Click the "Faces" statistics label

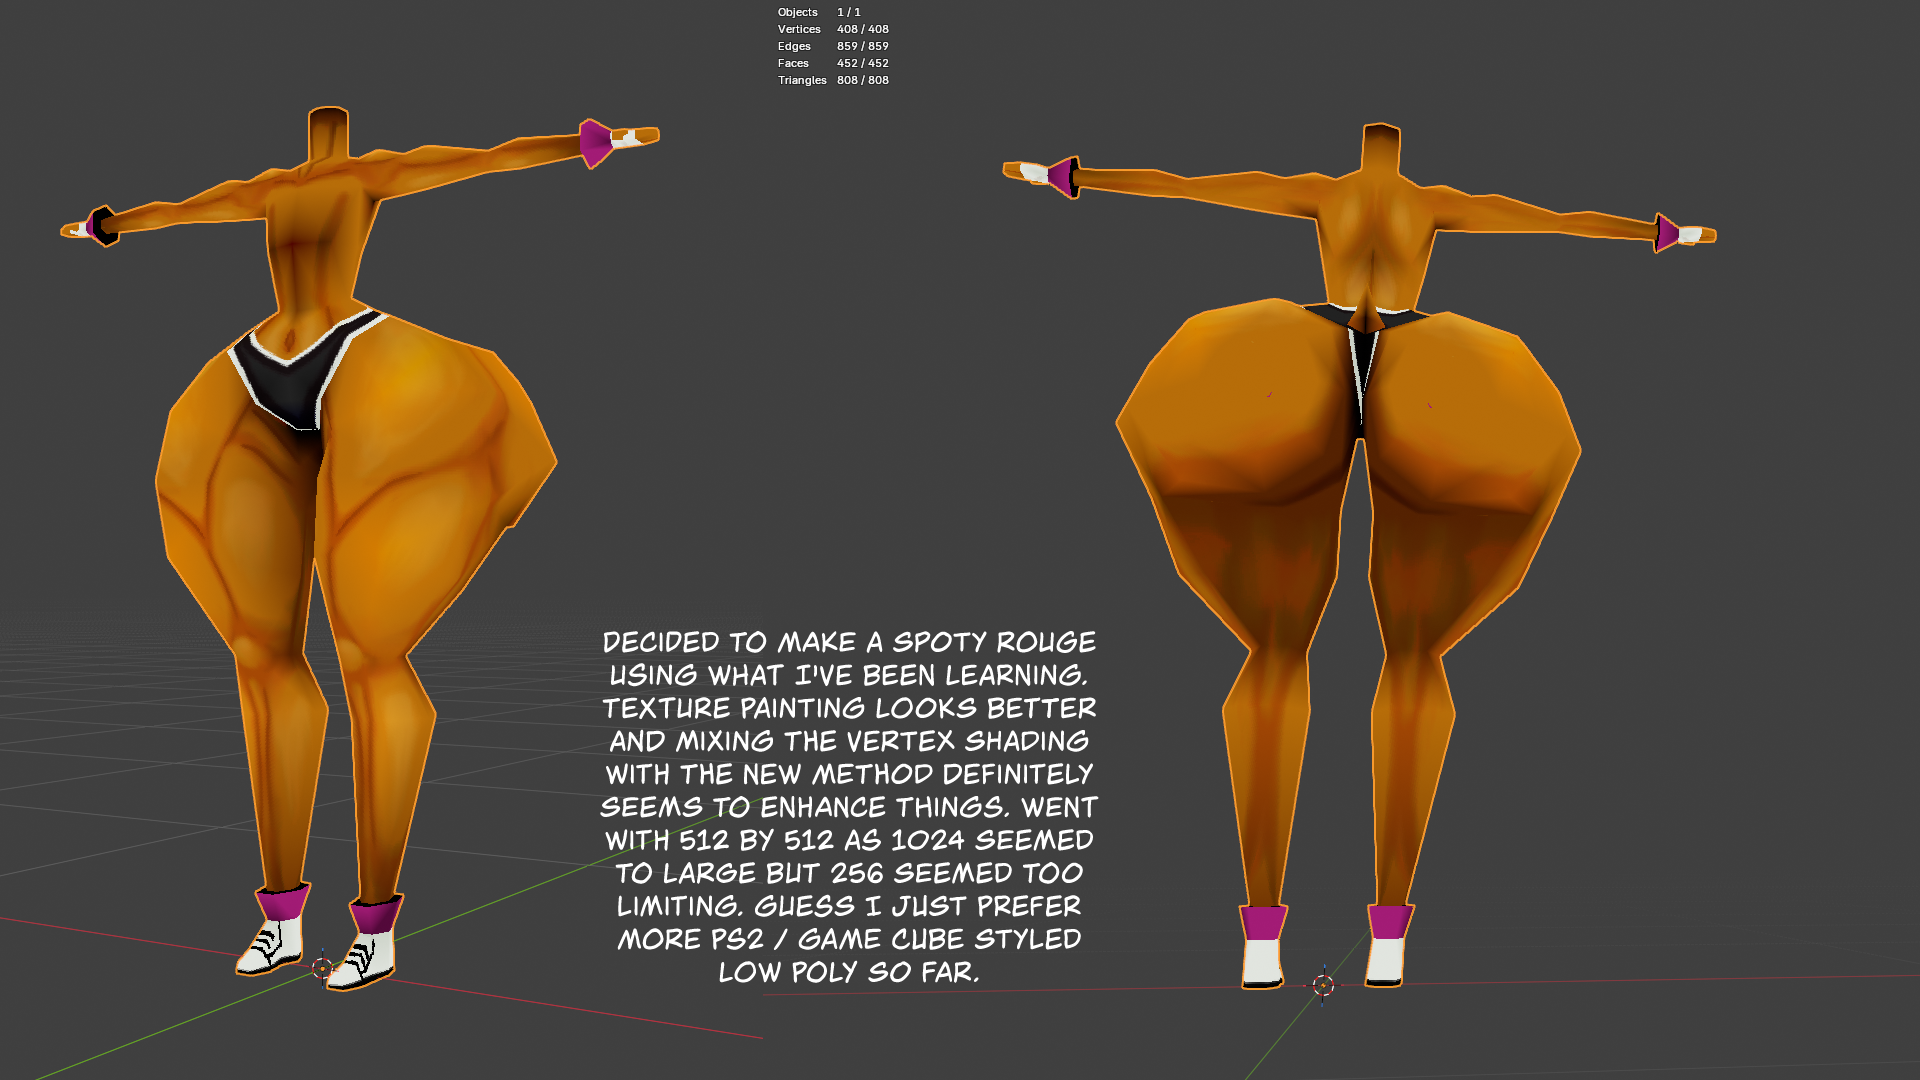[793, 63]
